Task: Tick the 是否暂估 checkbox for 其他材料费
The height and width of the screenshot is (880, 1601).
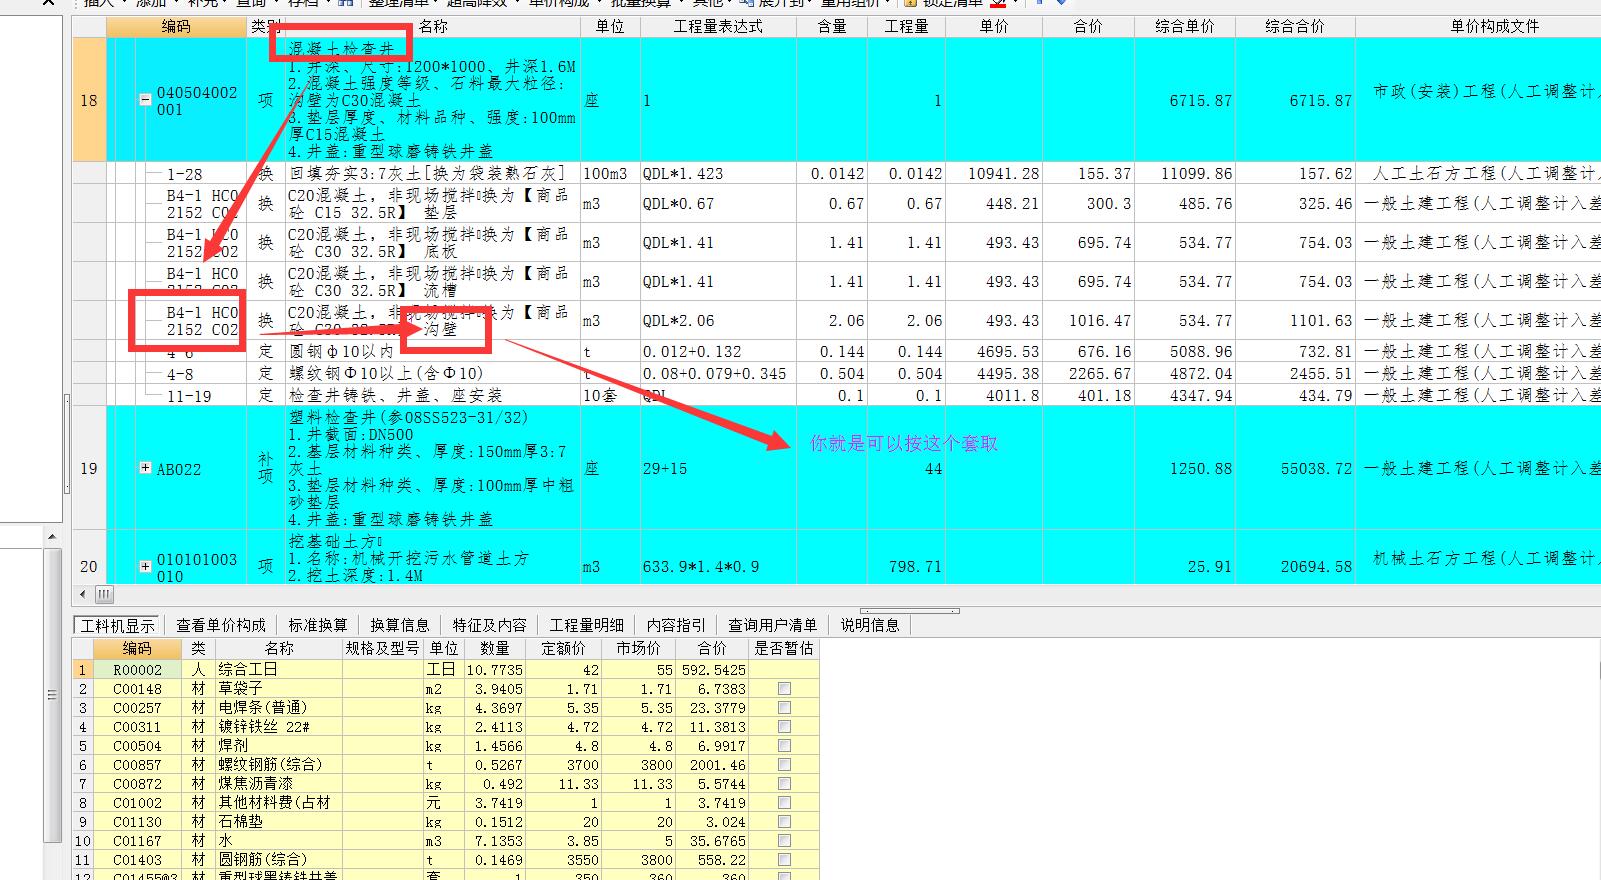Action: tap(784, 803)
